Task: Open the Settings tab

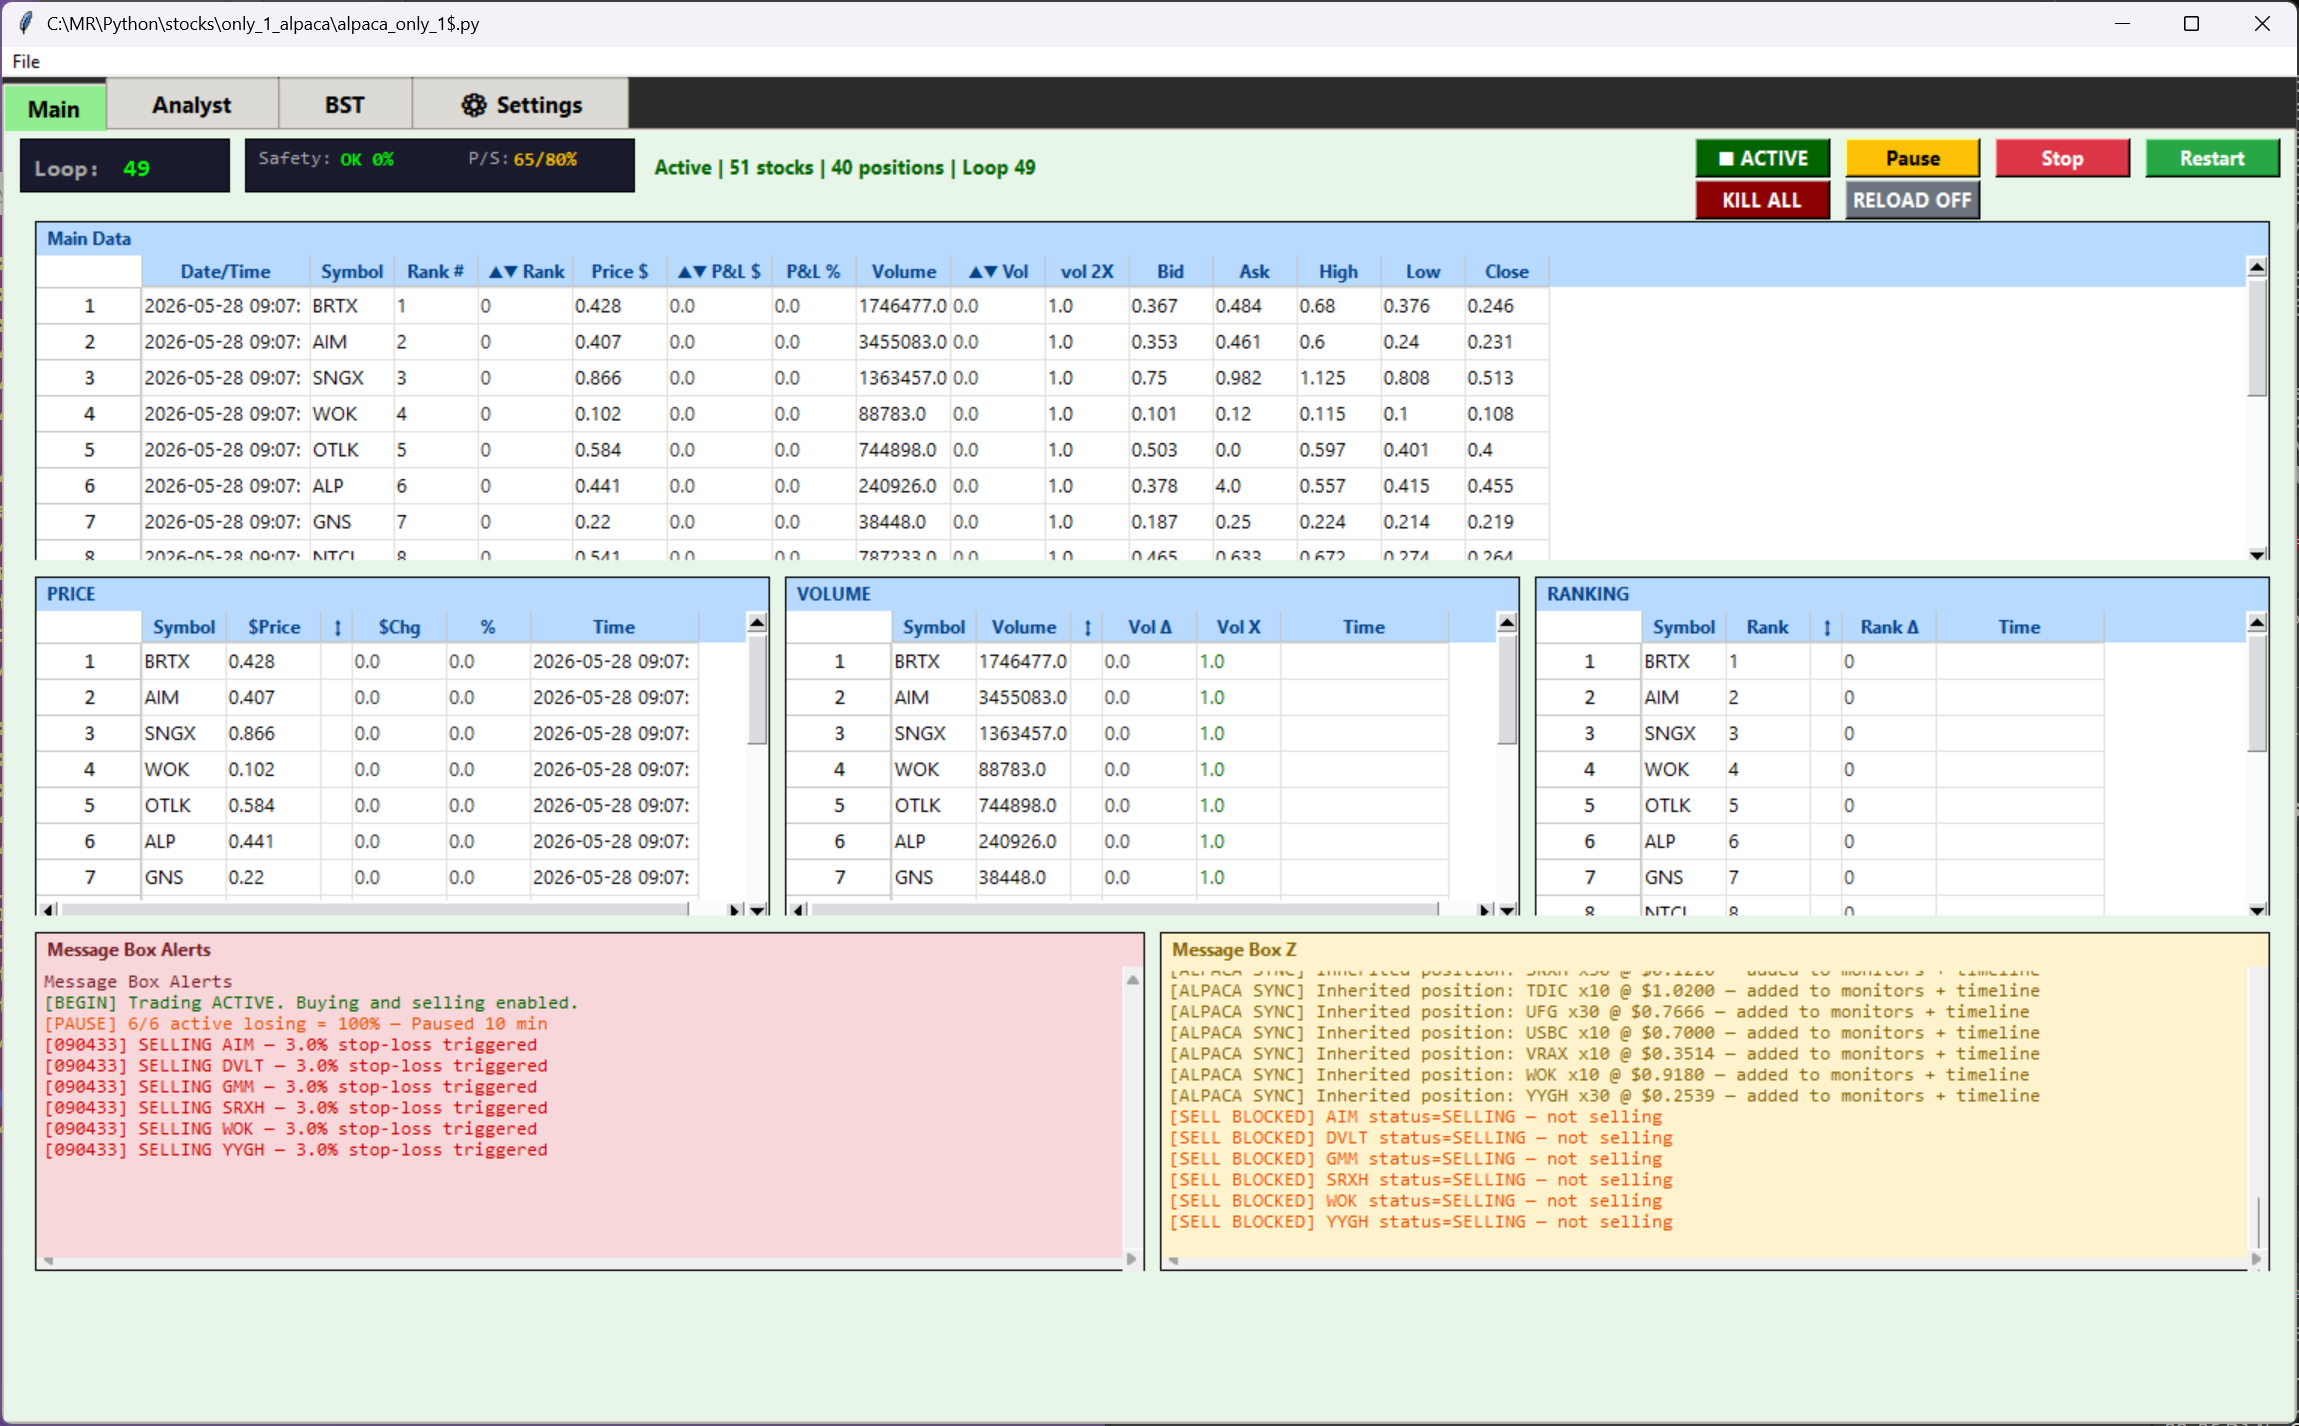Action: (x=521, y=105)
